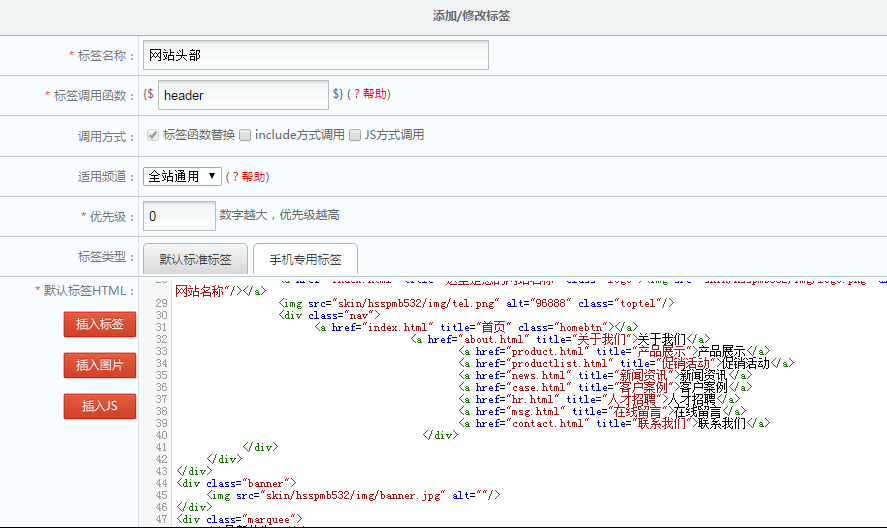
Task: Click the div class="nav" code line
Action: pyautogui.click(x=330, y=315)
